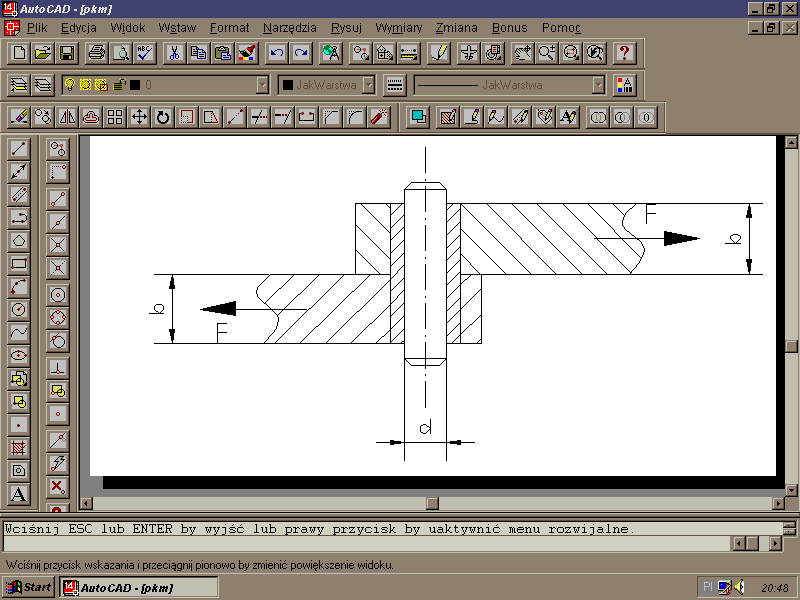800x600 pixels.
Task: Expand the layer control dropdown
Action: 262,85
